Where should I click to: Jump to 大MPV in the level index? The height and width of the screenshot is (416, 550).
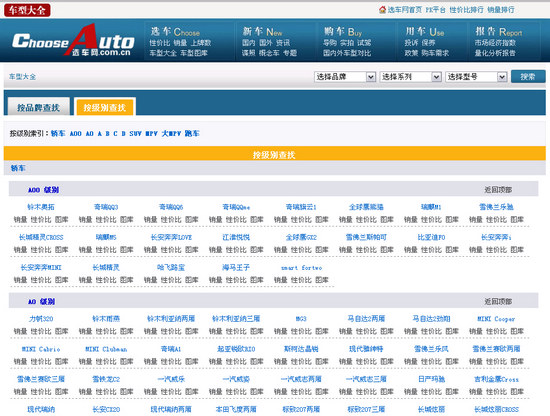click(171, 133)
